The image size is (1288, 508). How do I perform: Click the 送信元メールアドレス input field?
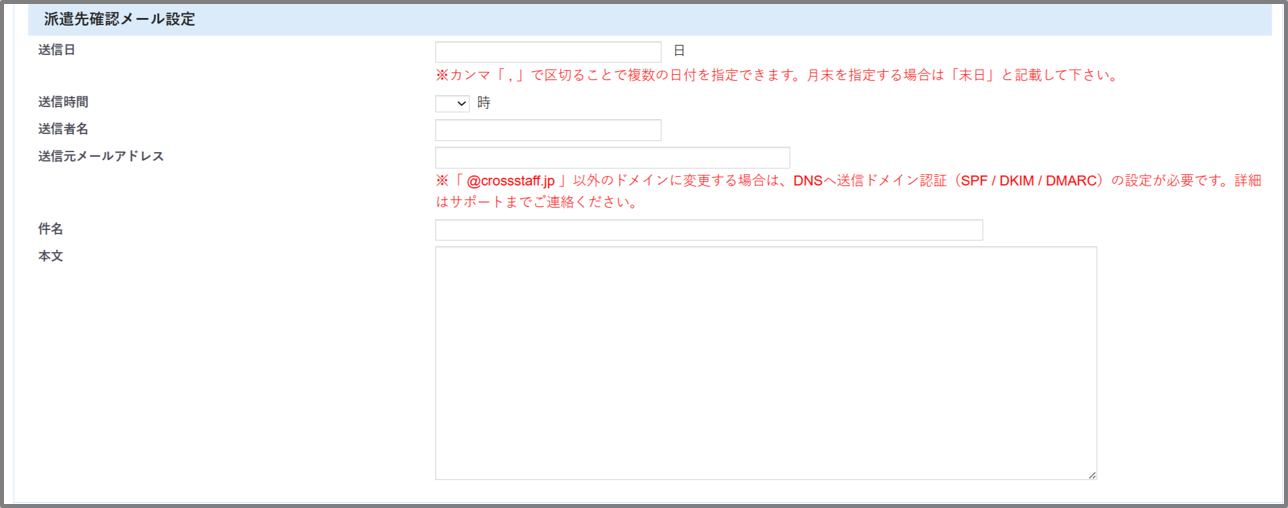tap(612, 157)
